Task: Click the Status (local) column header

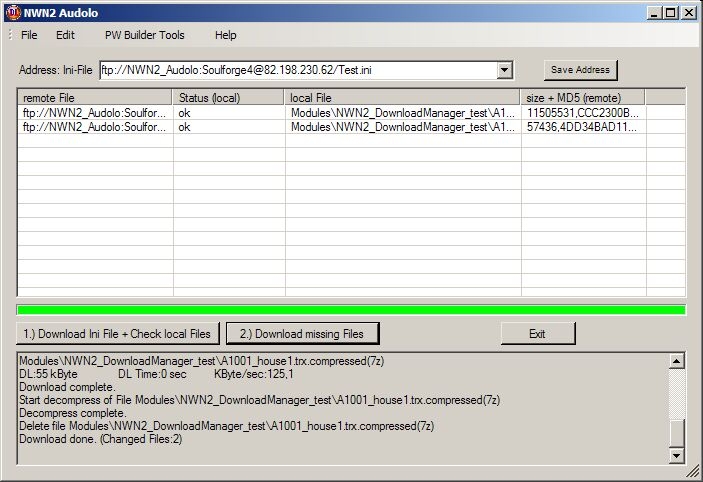Action: 229,98
